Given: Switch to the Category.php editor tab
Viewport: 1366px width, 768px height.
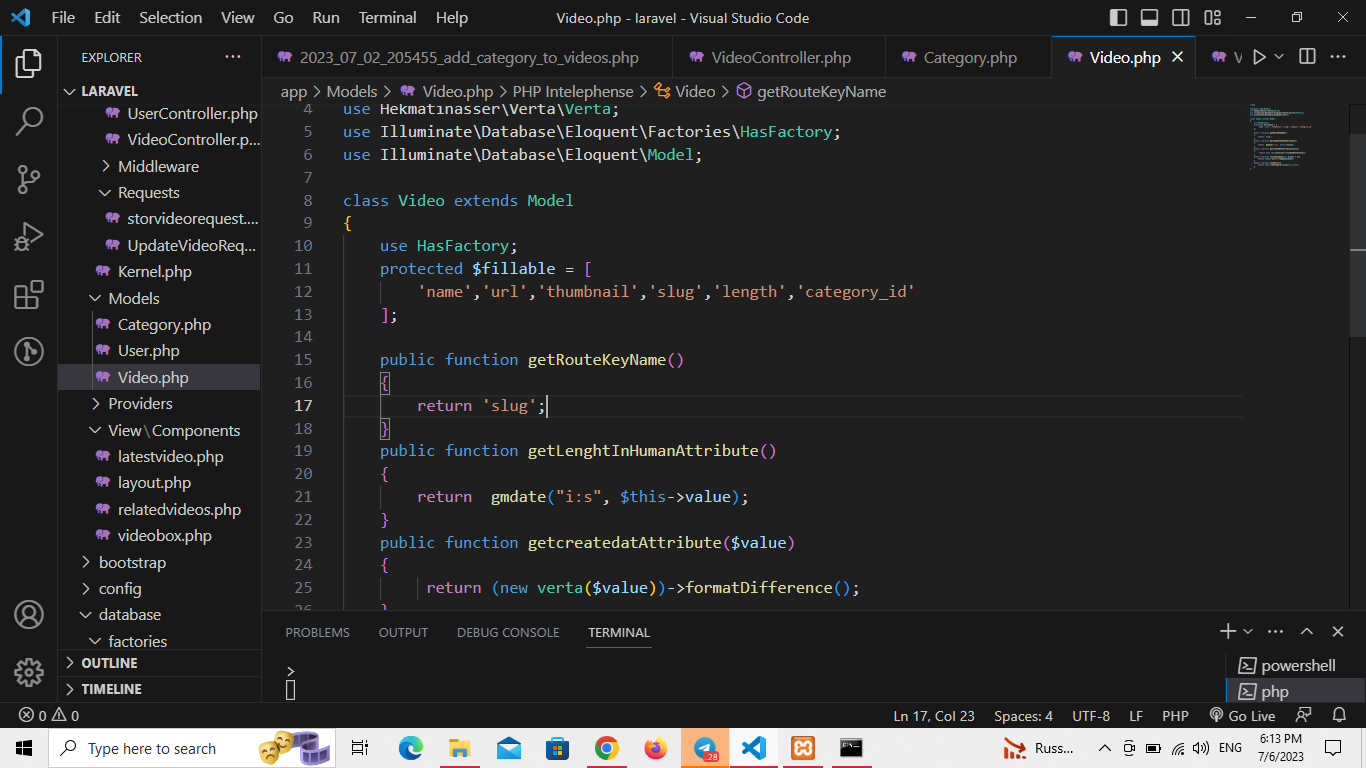Looking at the screenshot, I should (x=968, y=57).
